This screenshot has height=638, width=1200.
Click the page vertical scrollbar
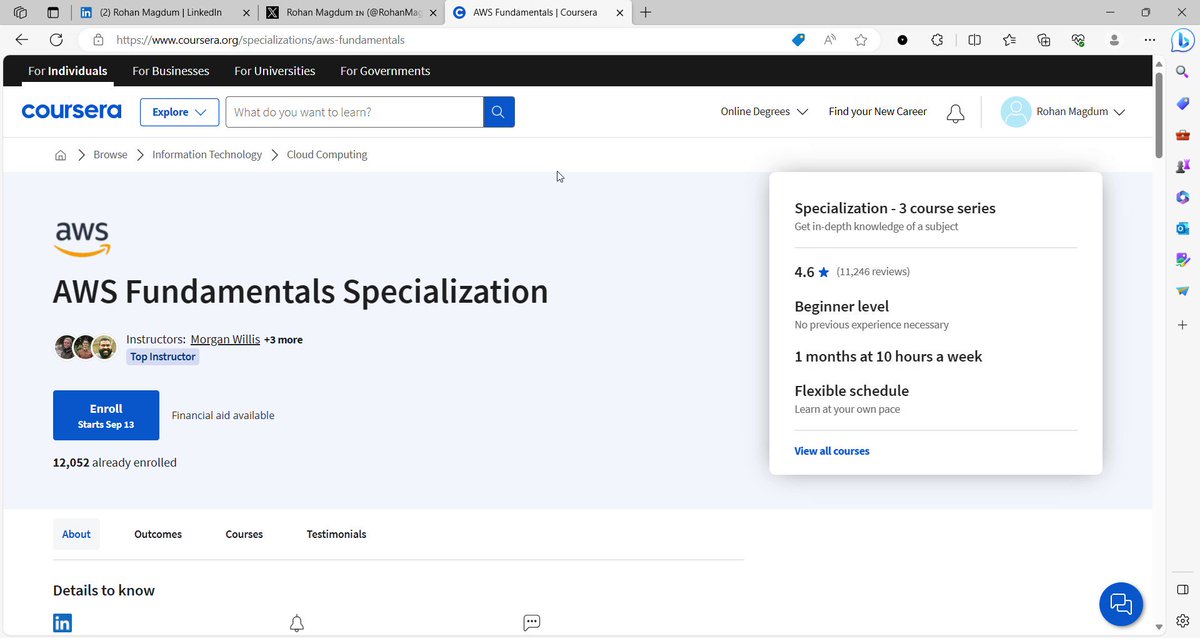click(1159, 115)
